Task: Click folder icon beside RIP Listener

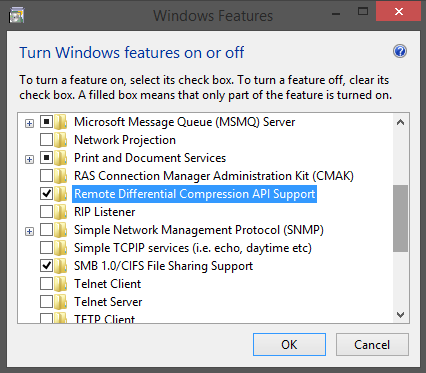Action: tap(61, 212)
